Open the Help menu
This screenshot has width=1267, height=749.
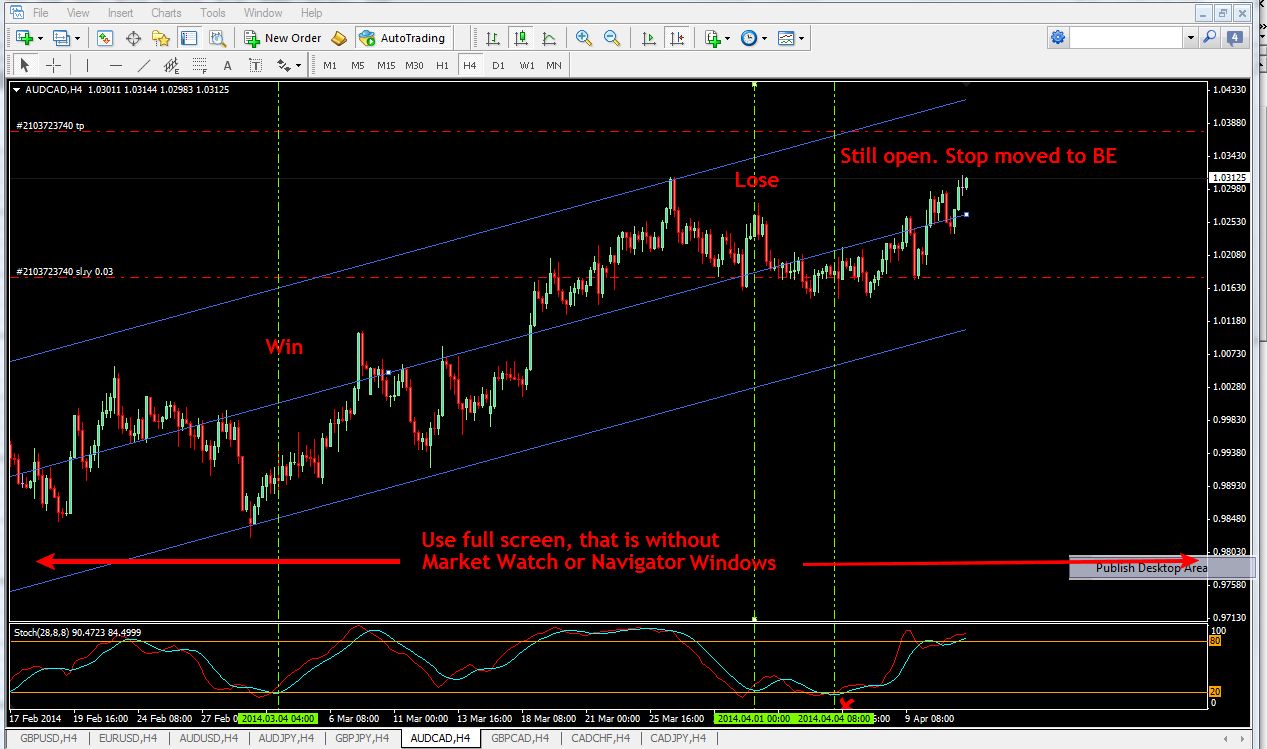[311, 13]
